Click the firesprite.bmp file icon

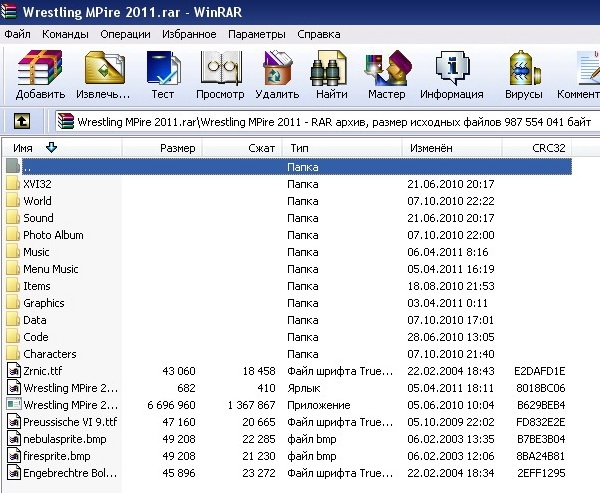tap(14, 455)
